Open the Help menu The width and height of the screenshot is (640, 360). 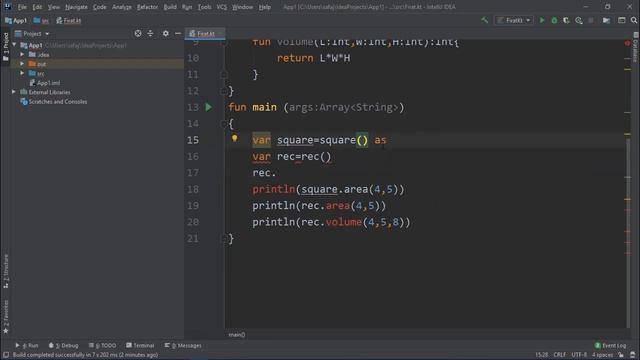[x=264, y=7]
